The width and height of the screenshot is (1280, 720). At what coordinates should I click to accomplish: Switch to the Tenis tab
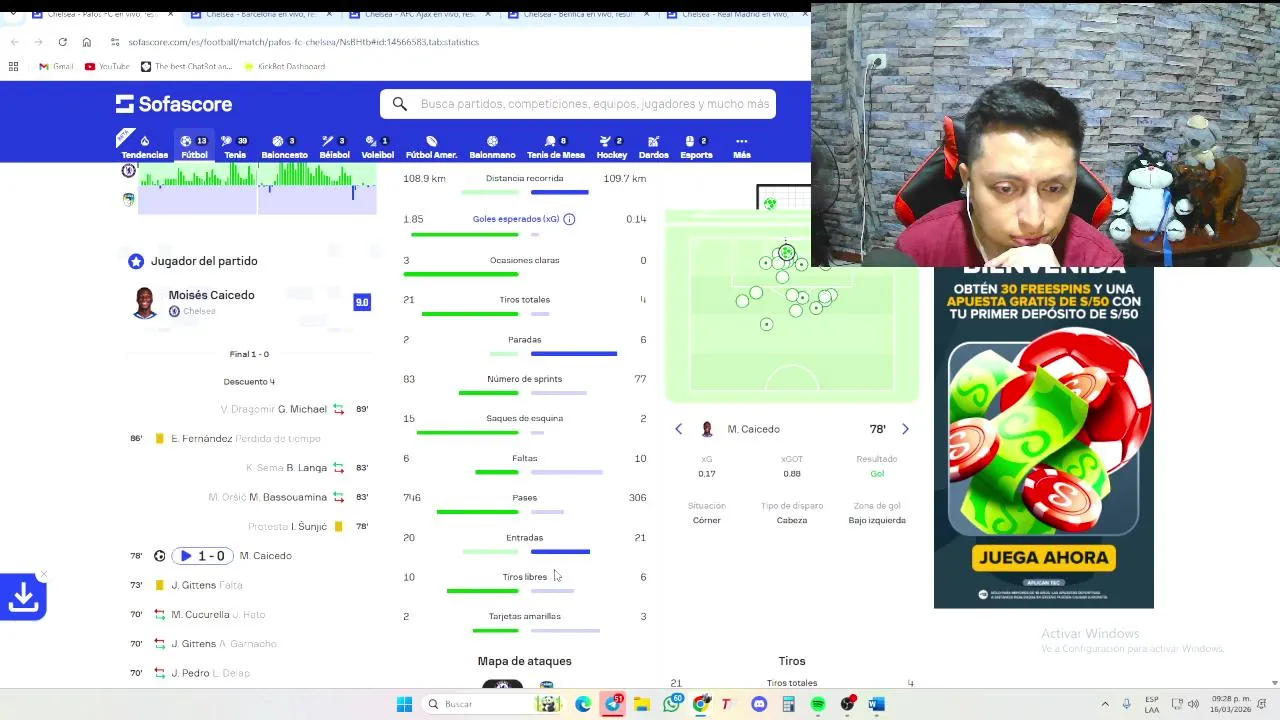[235, 147]
